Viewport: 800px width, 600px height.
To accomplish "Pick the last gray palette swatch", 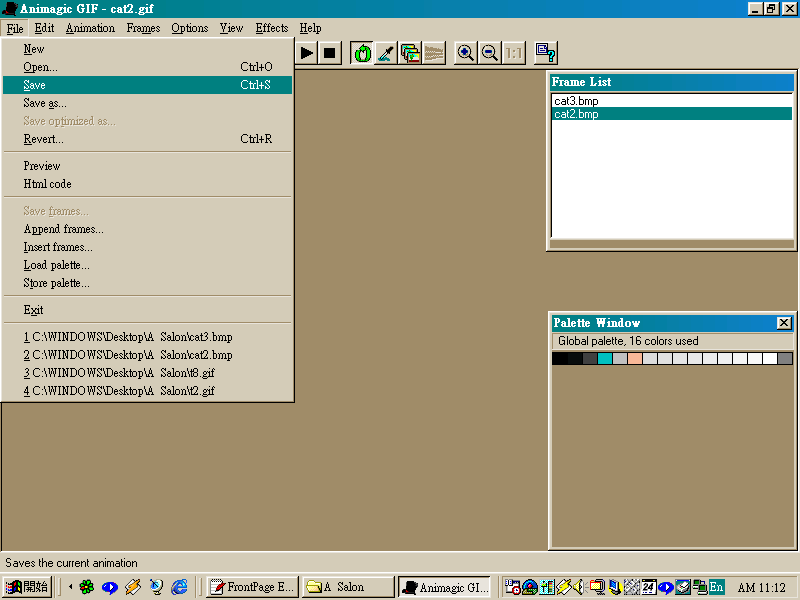I will (785, 359).
